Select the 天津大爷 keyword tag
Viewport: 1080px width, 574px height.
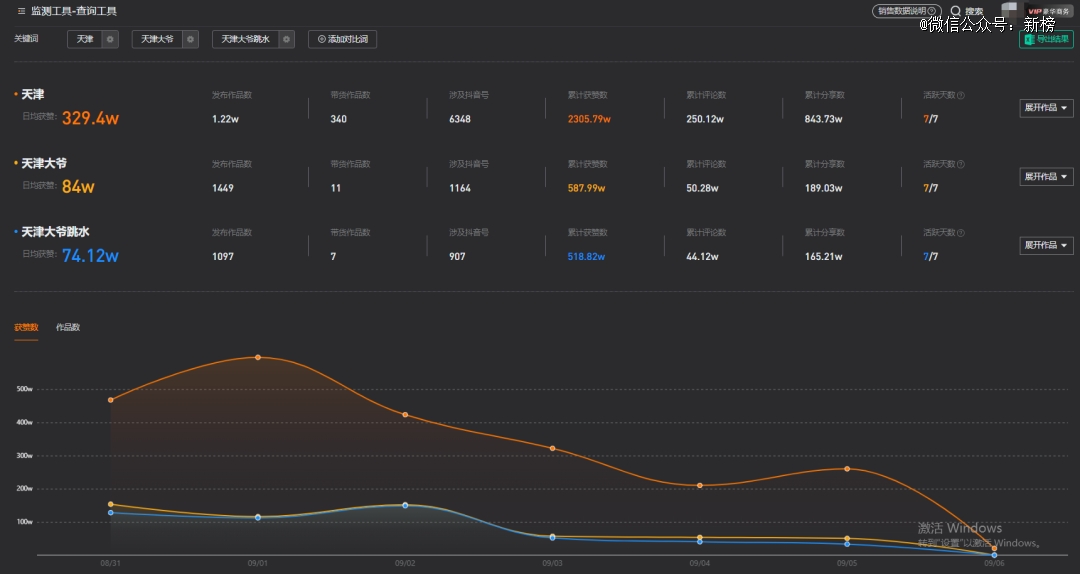click(157, 39)
